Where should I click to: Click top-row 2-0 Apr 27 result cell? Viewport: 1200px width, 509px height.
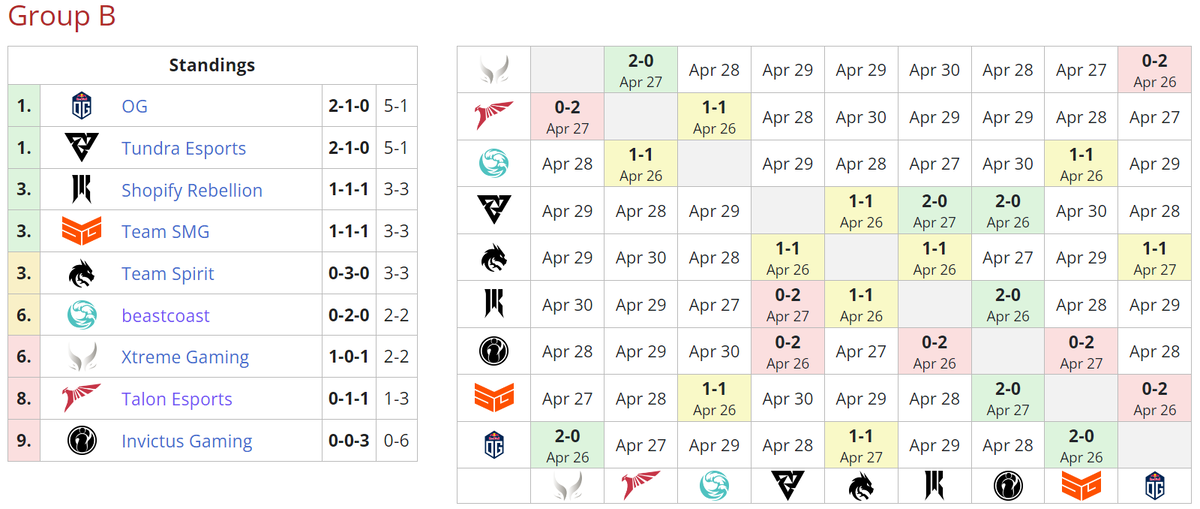point(641,70)
